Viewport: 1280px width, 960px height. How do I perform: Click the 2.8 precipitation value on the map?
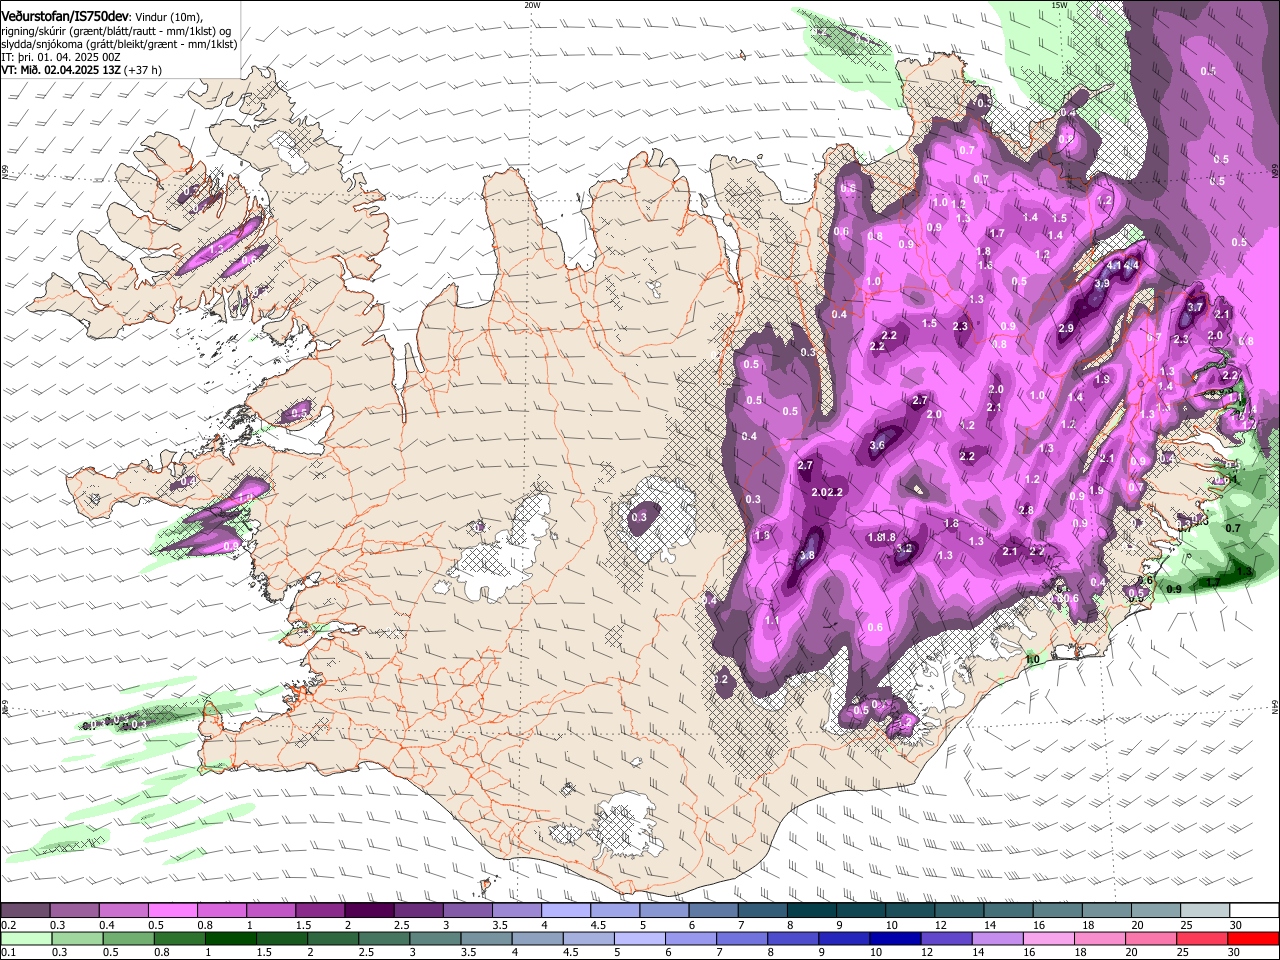[1026, 510]
